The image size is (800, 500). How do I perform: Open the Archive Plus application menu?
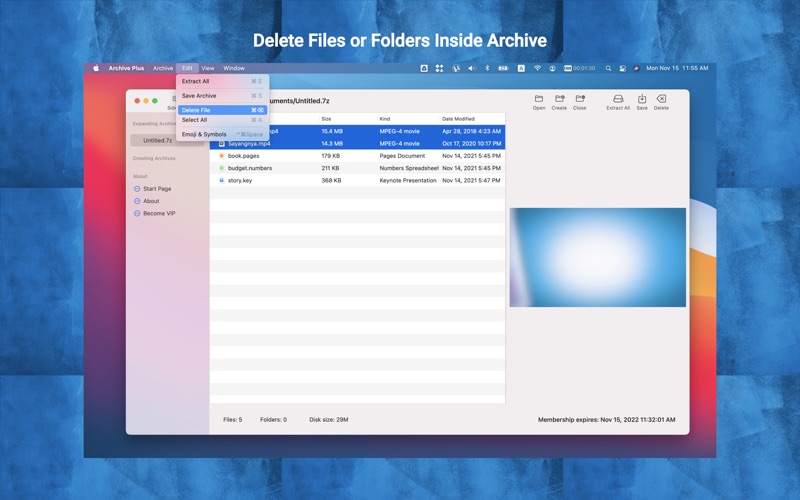(x=126, y=68)
